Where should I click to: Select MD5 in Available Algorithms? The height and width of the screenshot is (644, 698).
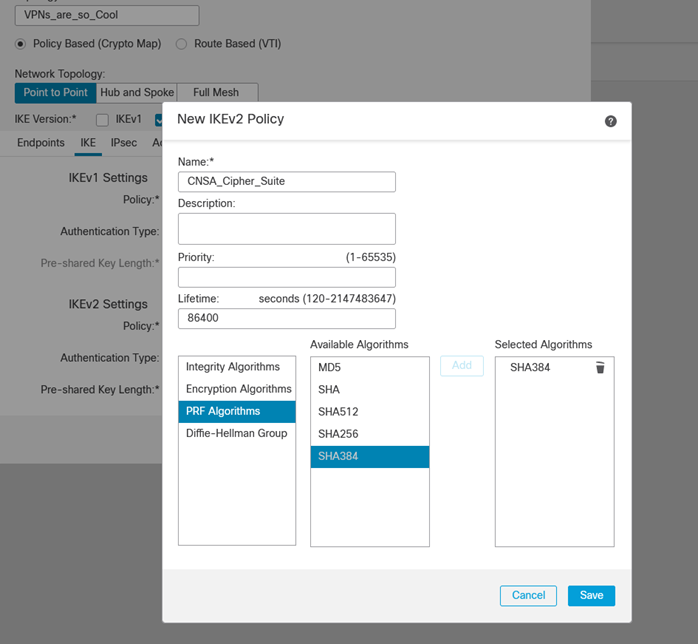click(370, 368)
